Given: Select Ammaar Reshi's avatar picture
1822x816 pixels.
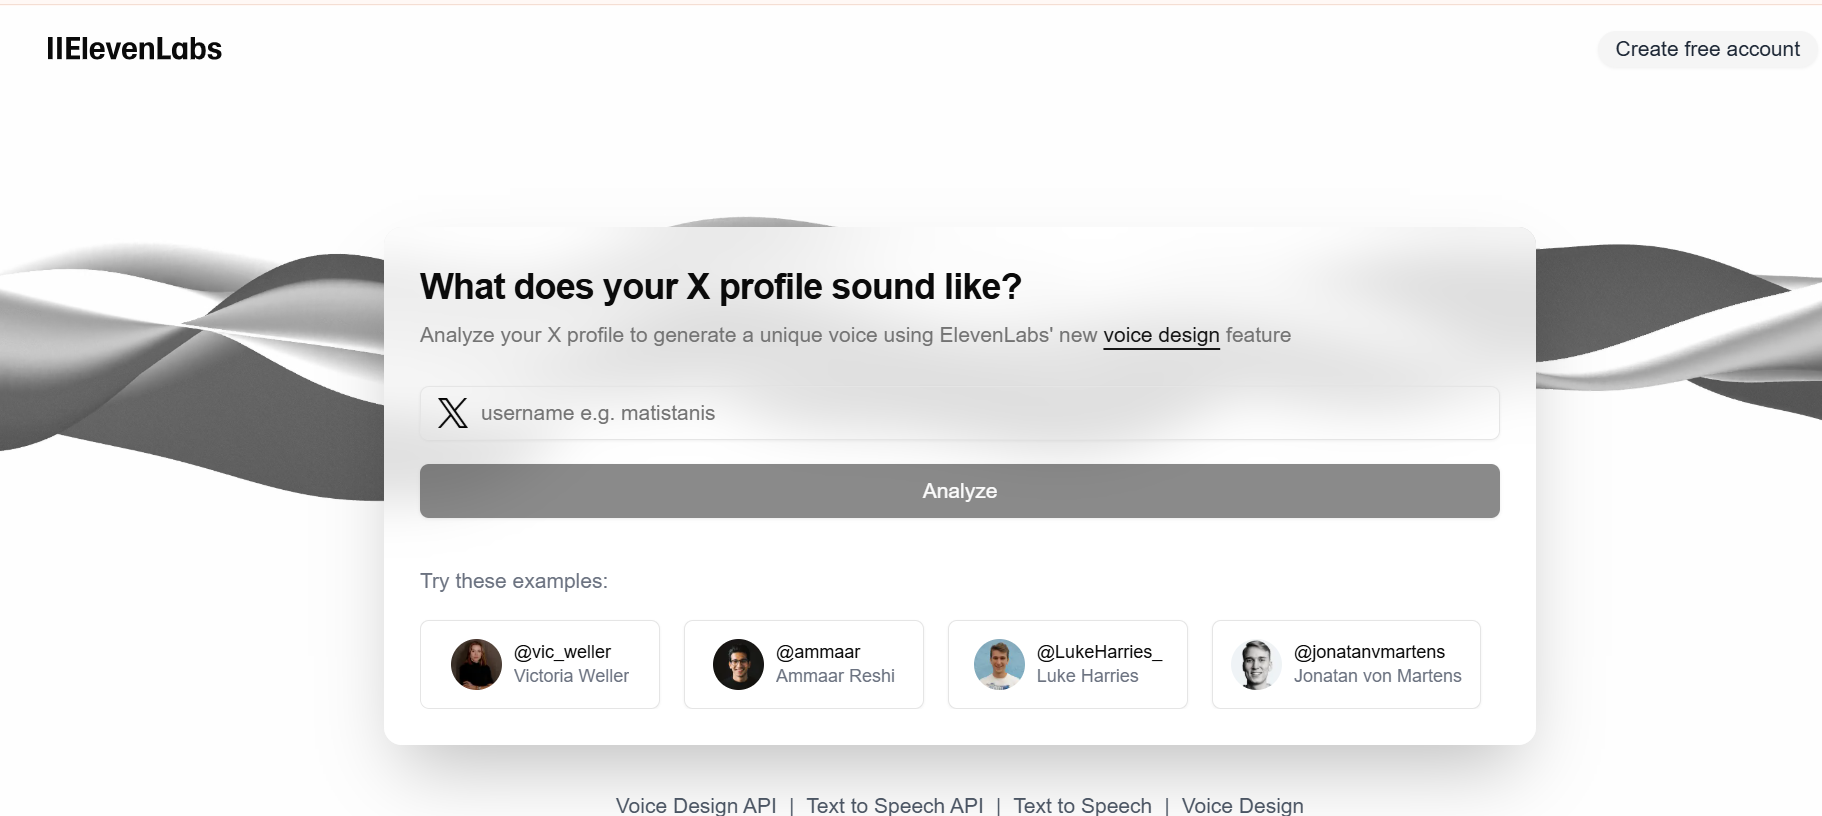Looking at the screenshot, I should 738,664.
